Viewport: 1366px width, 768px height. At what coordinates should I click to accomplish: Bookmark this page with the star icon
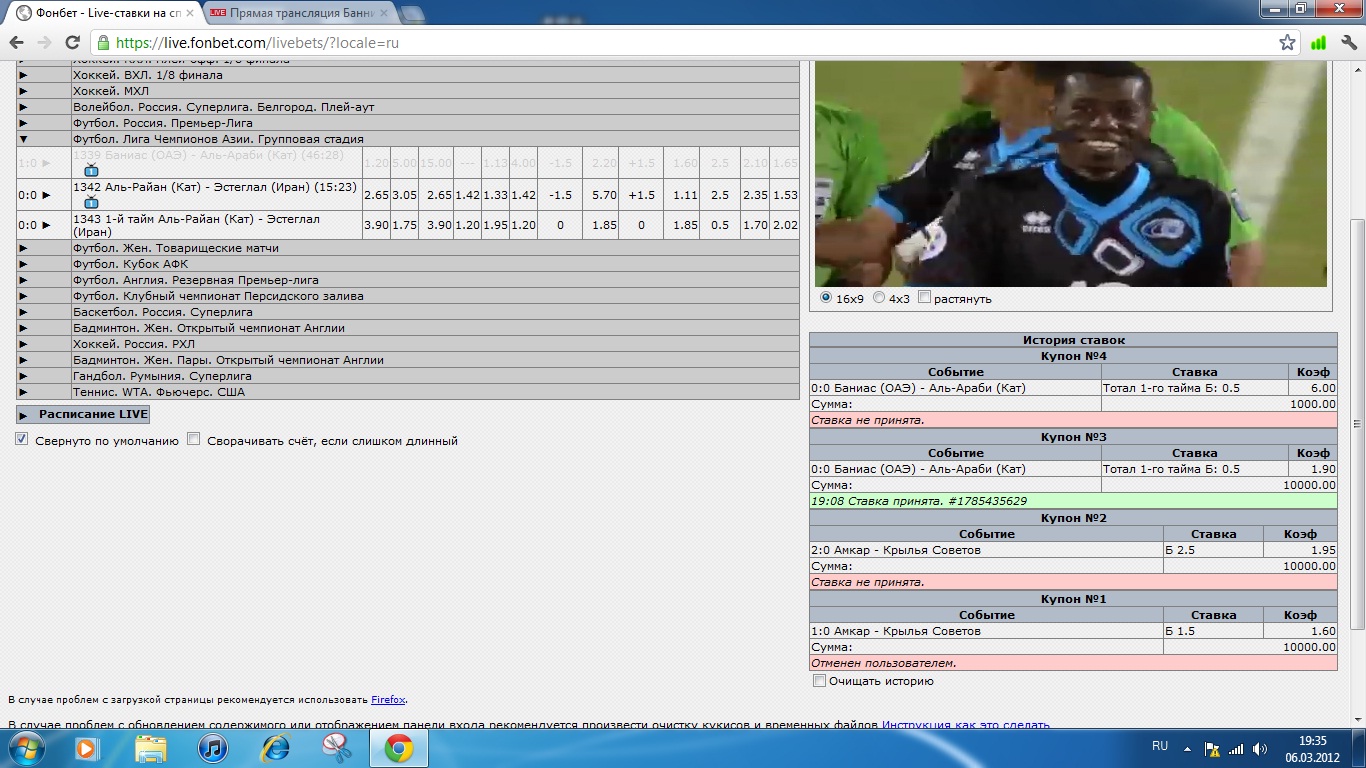[x=1288, y=43]
